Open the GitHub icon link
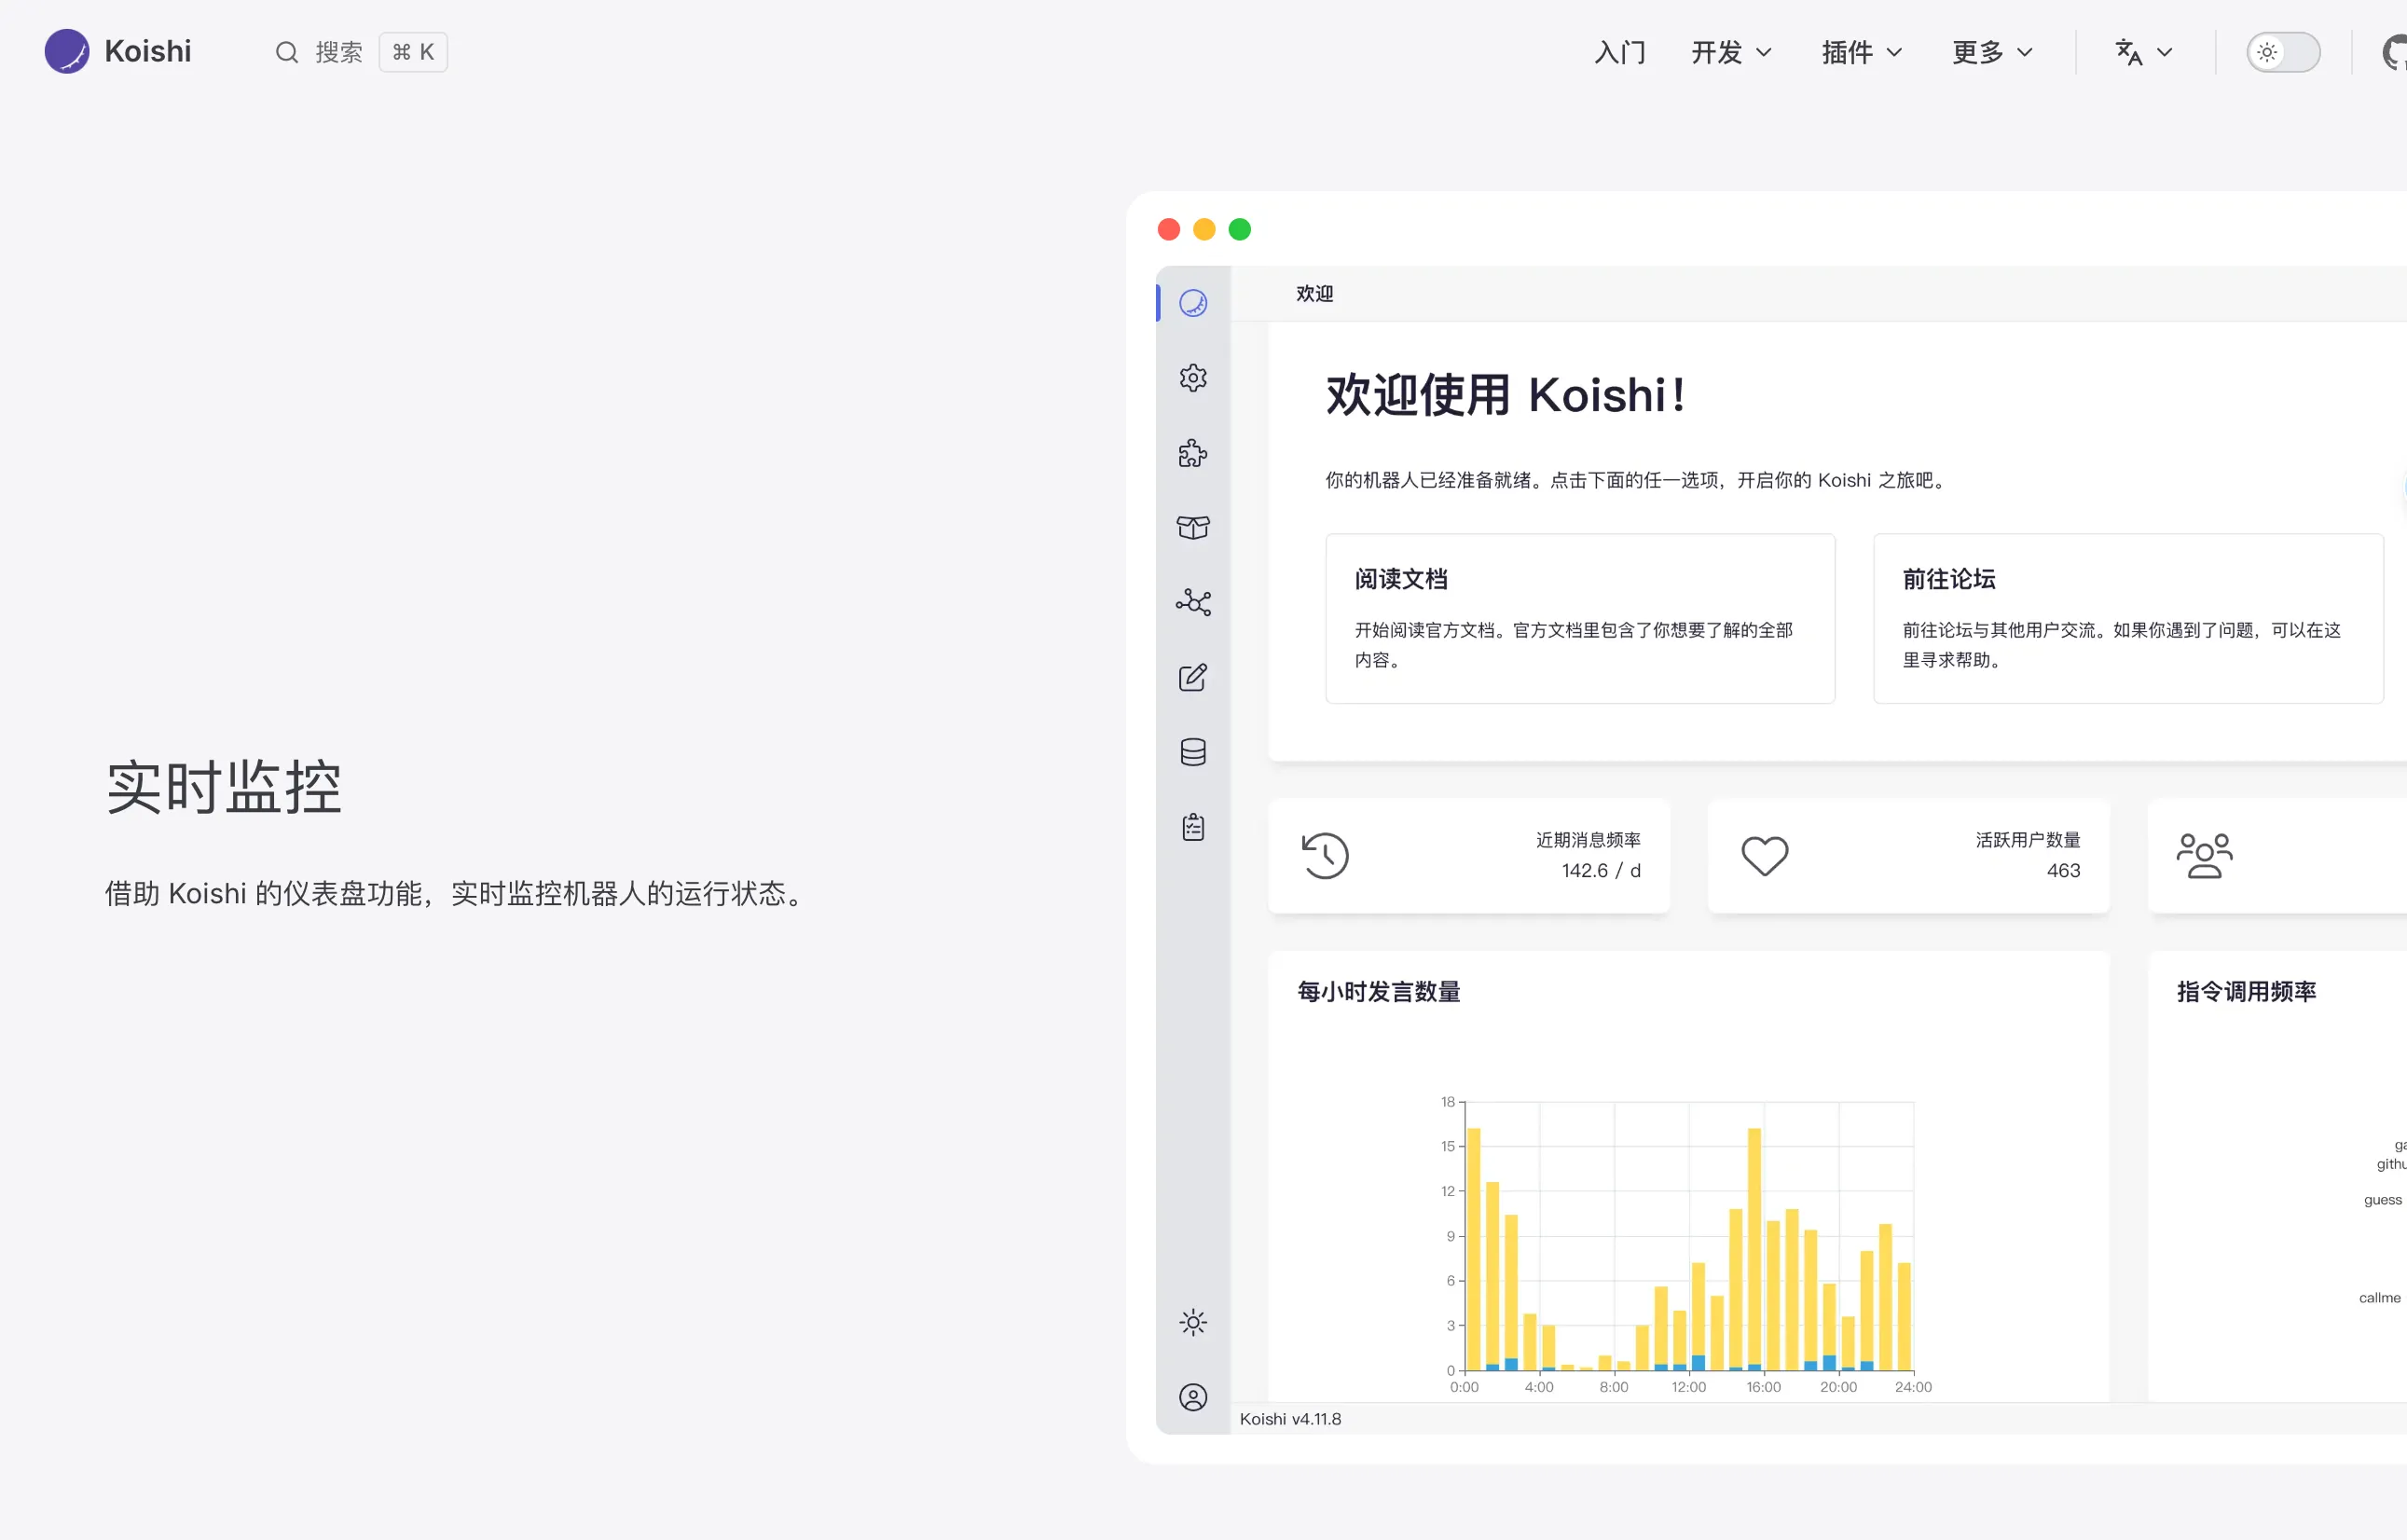 tap(2395, 52)
